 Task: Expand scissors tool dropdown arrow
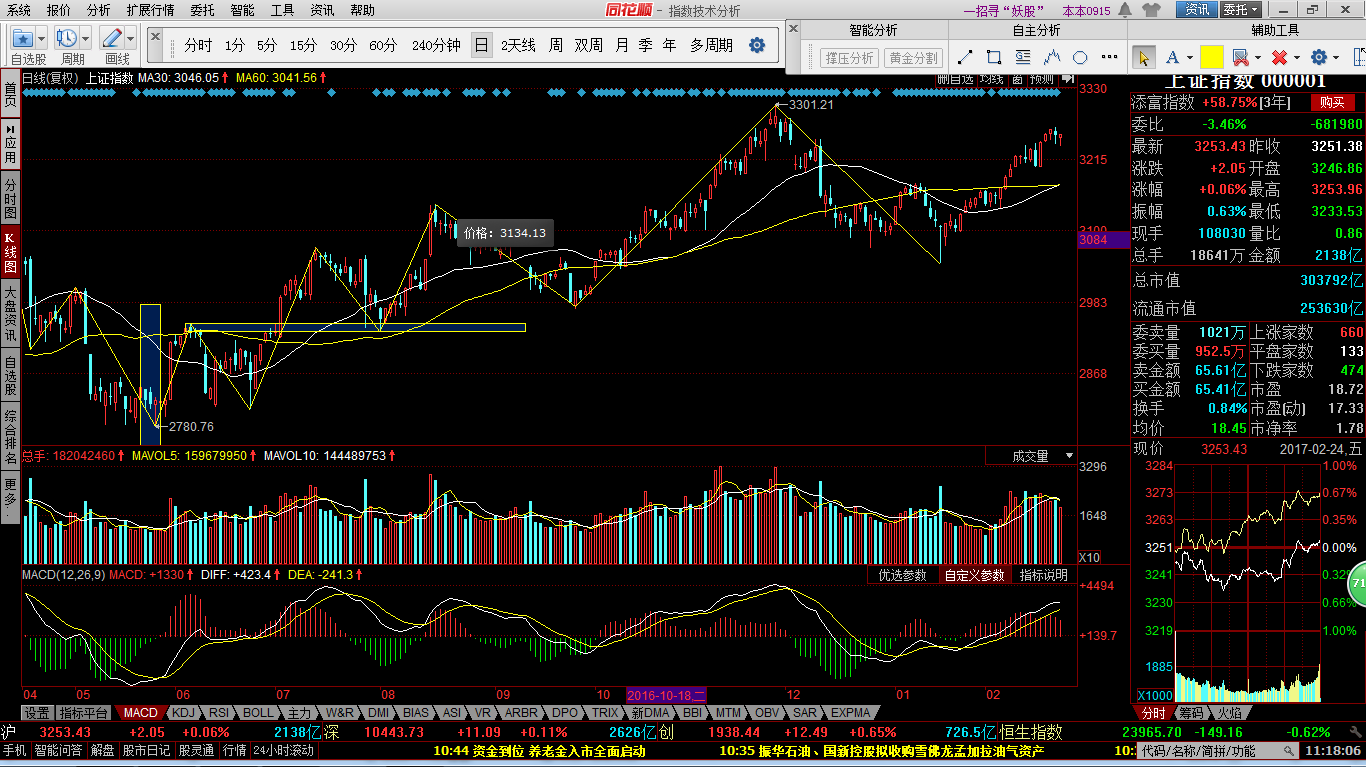tap(1258, 58)
